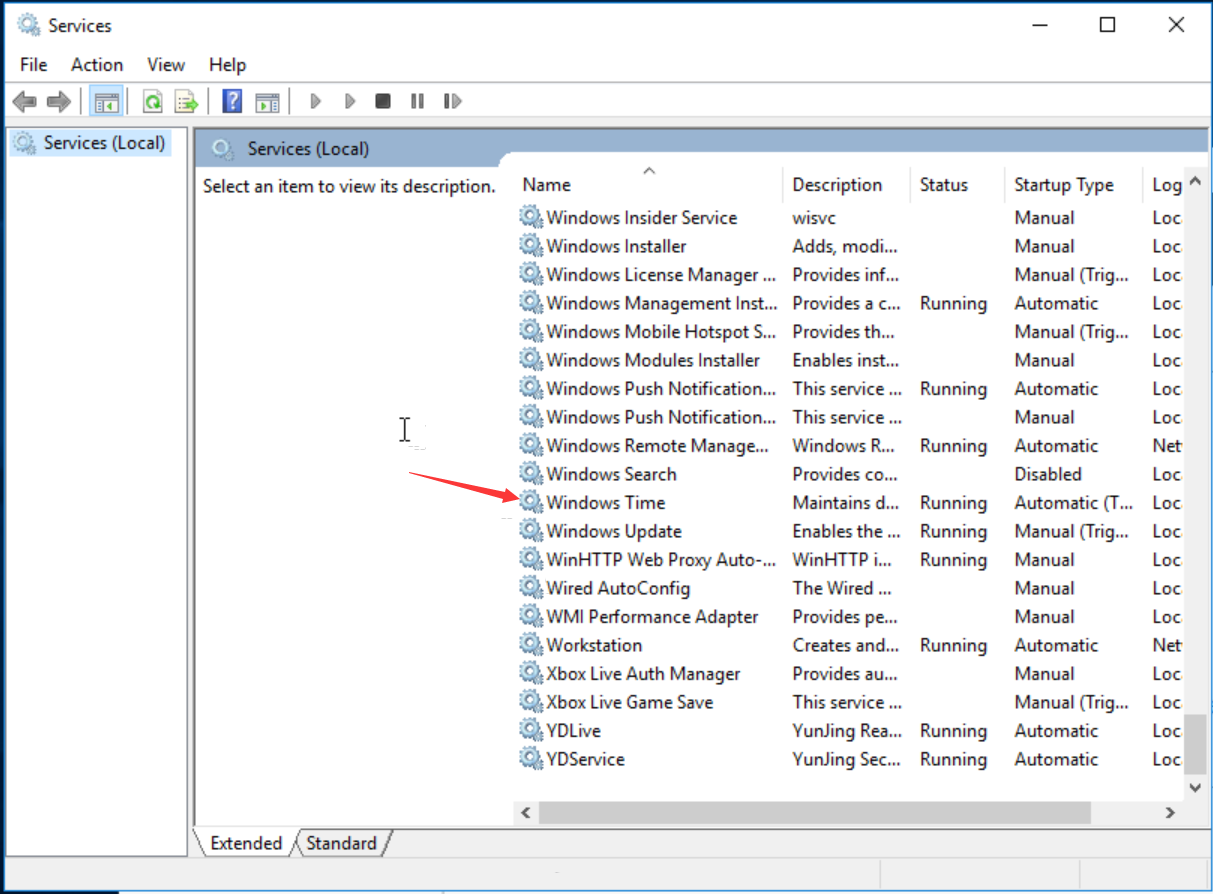Click the Restart Service toolbar icon
The image size is (1213, 894).
tap(452, 101)
